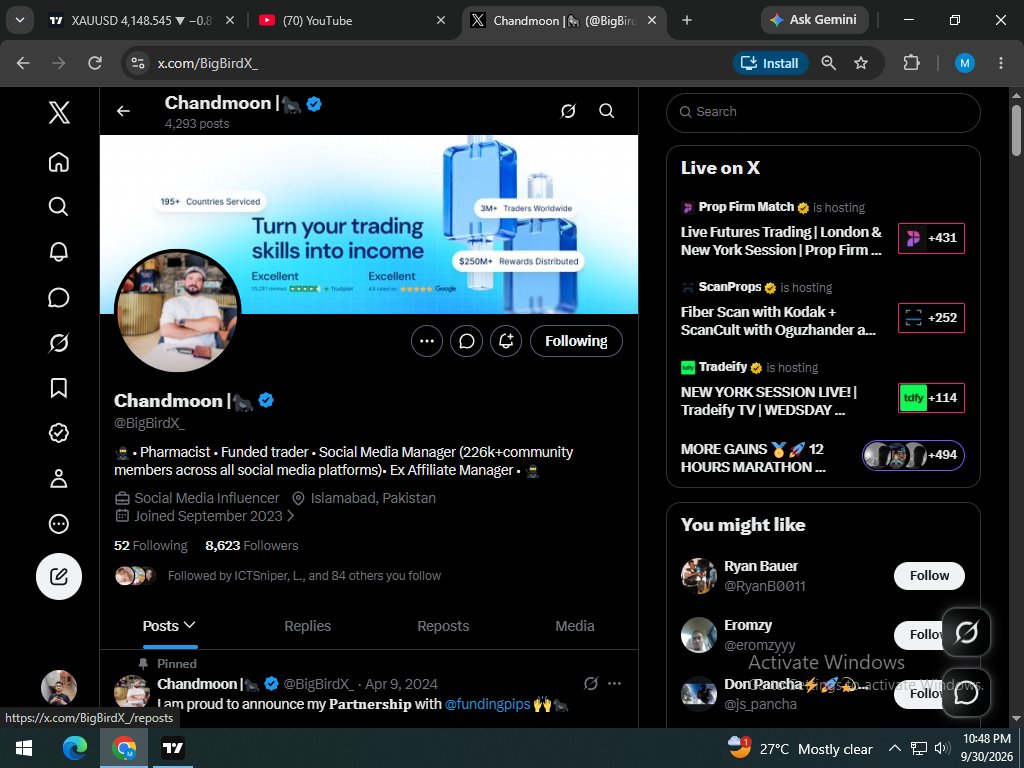The height and width of the screenshot is (768, 1024).
Task: Open Chandmoon's profile picture
Action: [178, 311]
